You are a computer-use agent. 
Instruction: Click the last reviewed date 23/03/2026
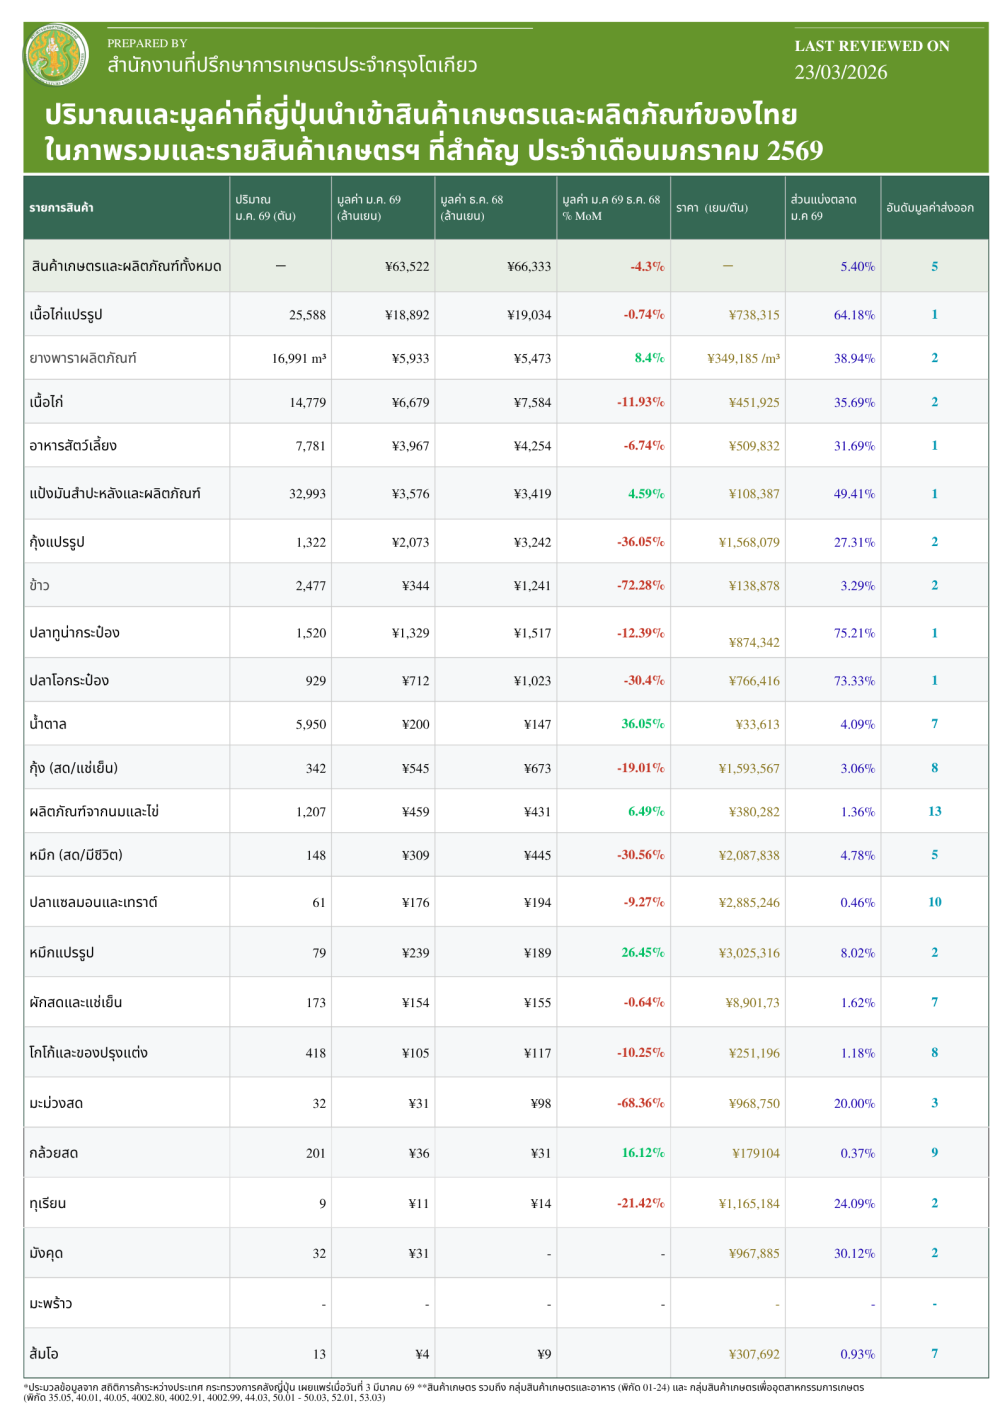(840, 73)
